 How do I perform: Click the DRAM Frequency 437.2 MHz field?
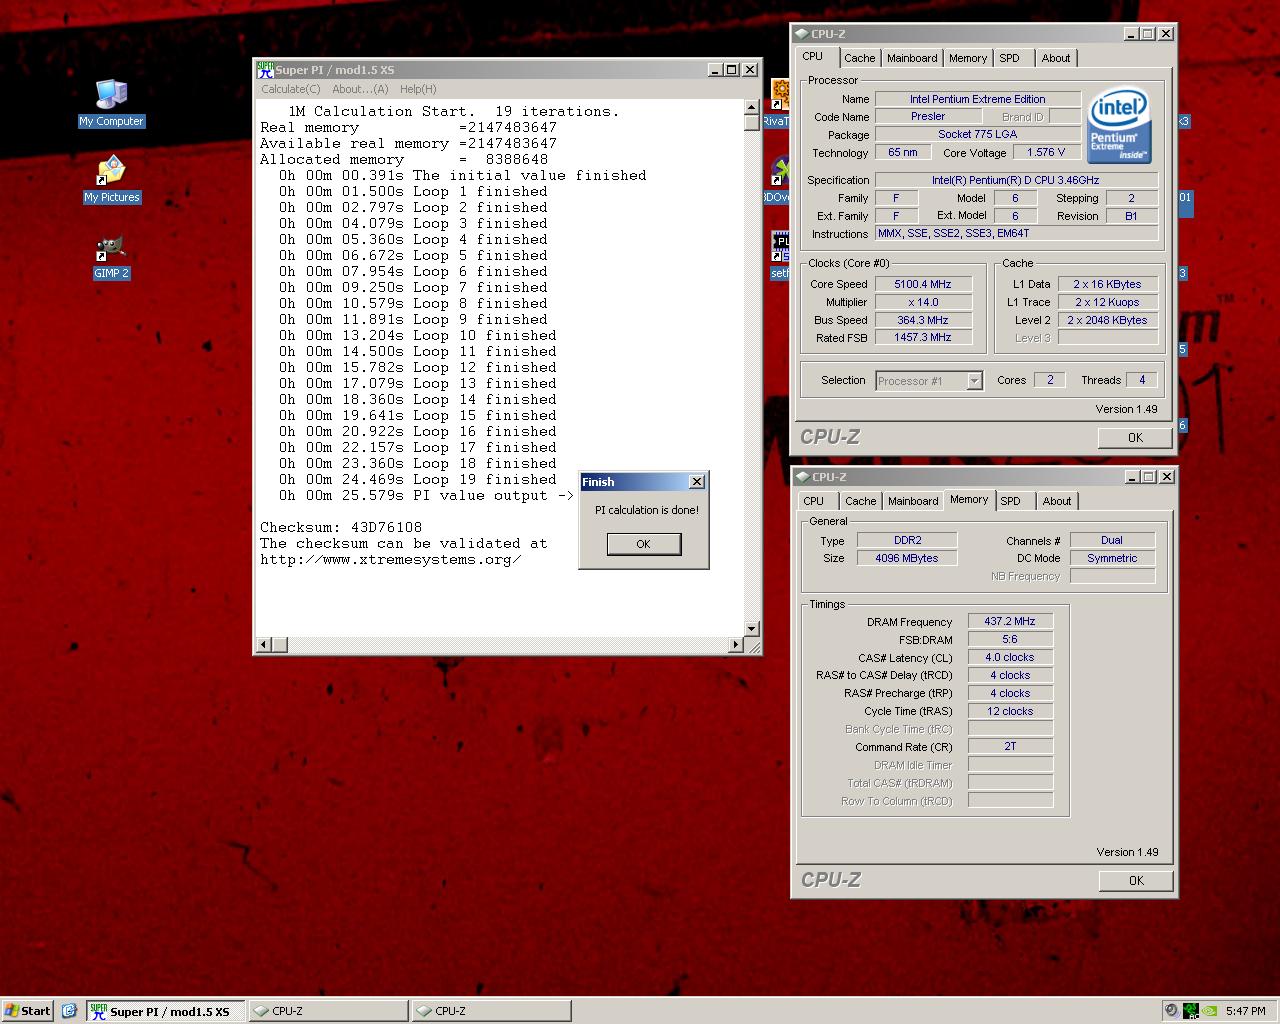coord(1010,621)
